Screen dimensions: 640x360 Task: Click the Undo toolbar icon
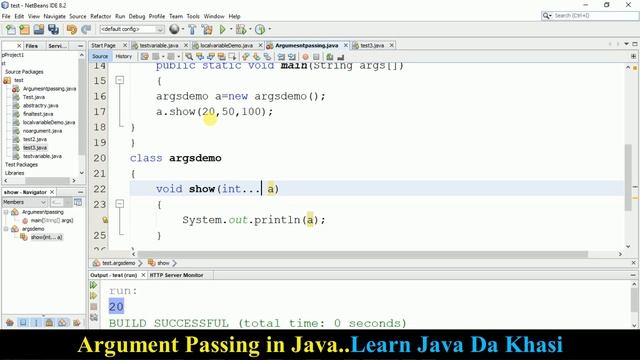[71, 29]
